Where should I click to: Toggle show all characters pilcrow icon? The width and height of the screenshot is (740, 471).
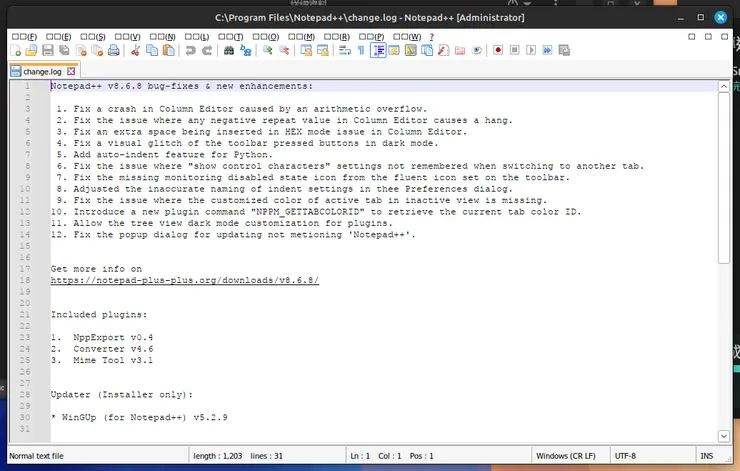(x=361, y=50)
